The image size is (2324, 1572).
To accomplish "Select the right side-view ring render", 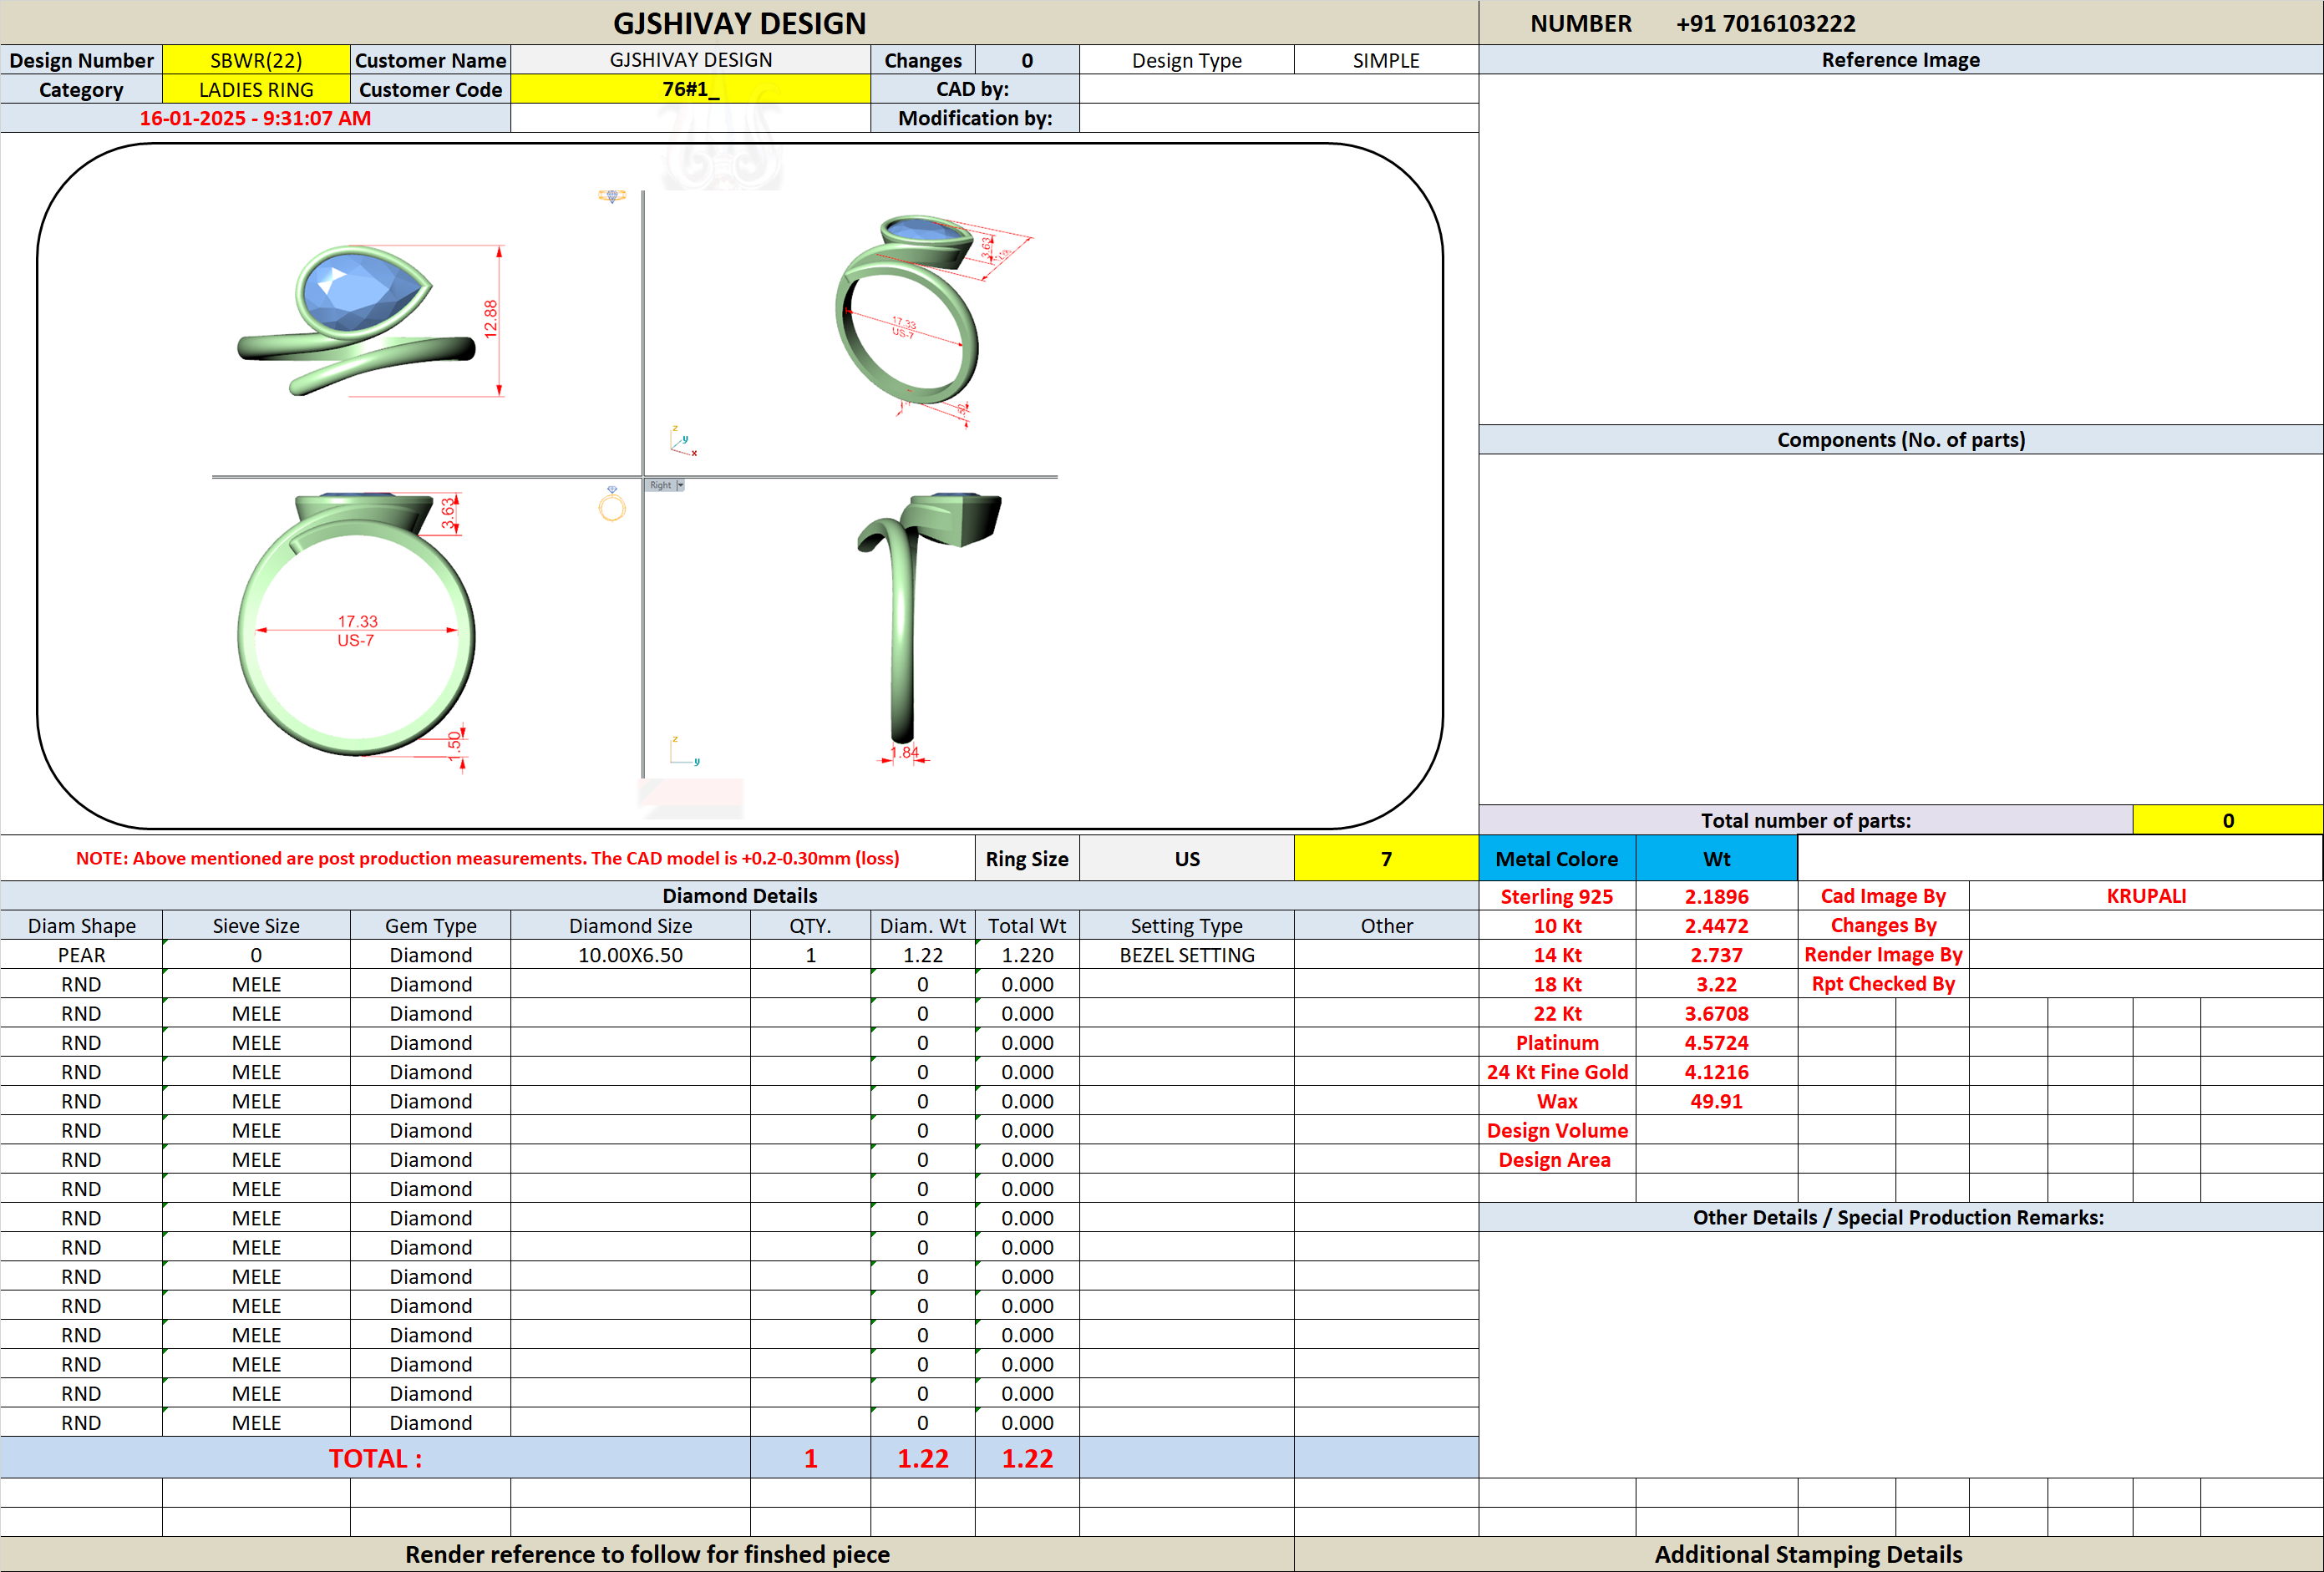I will tap(927, 617).
